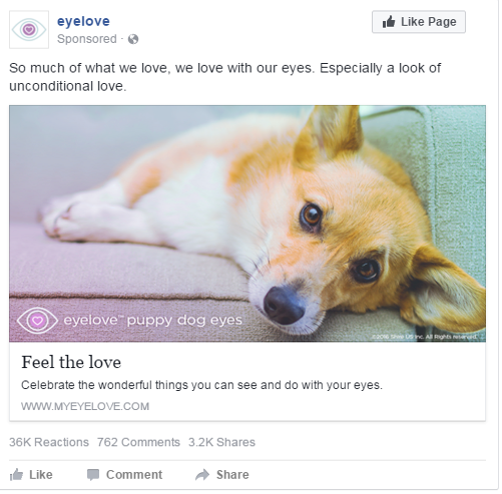Open the corgi puppy ad image

247,223
